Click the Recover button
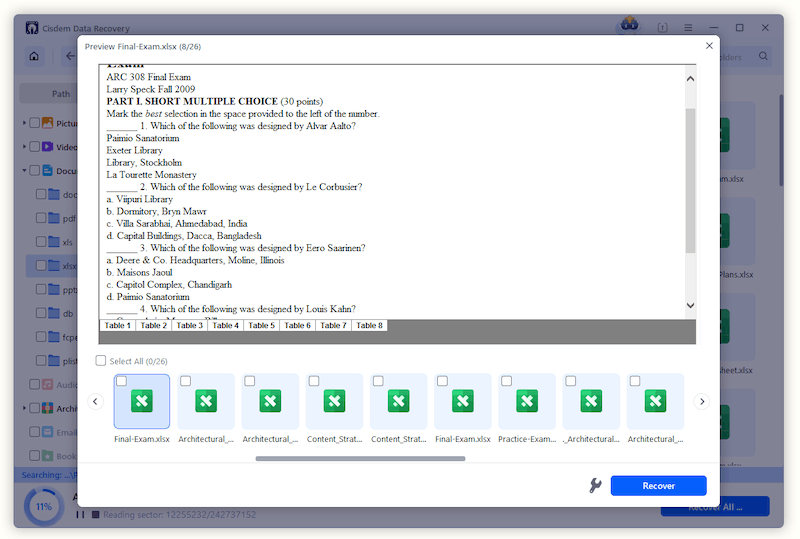Image resolution: width=800 pixels, height=539 pixels. tap(658, 486)
